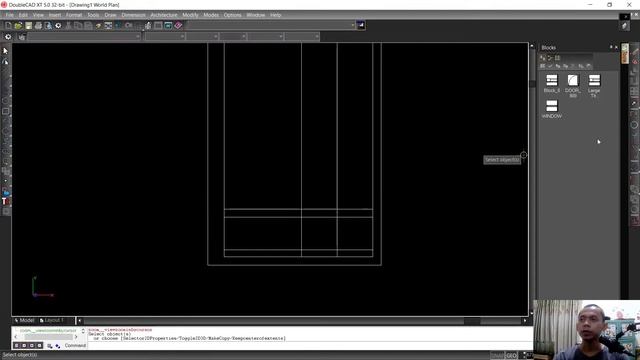Close the Blocks panel
Image resolution: width=640 pixels, height=360 pixels.
[x=616, y=47]
